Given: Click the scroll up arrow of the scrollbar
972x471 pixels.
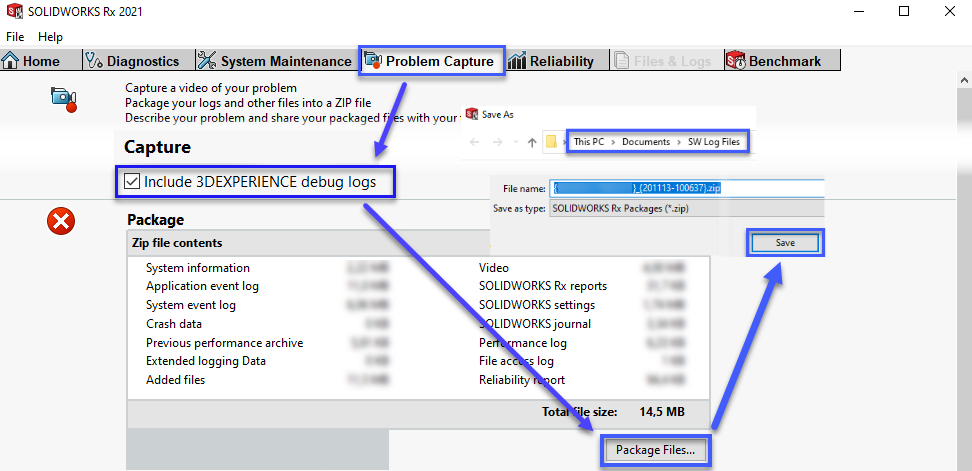Looking at the screenshot, I should pos(964,81).
